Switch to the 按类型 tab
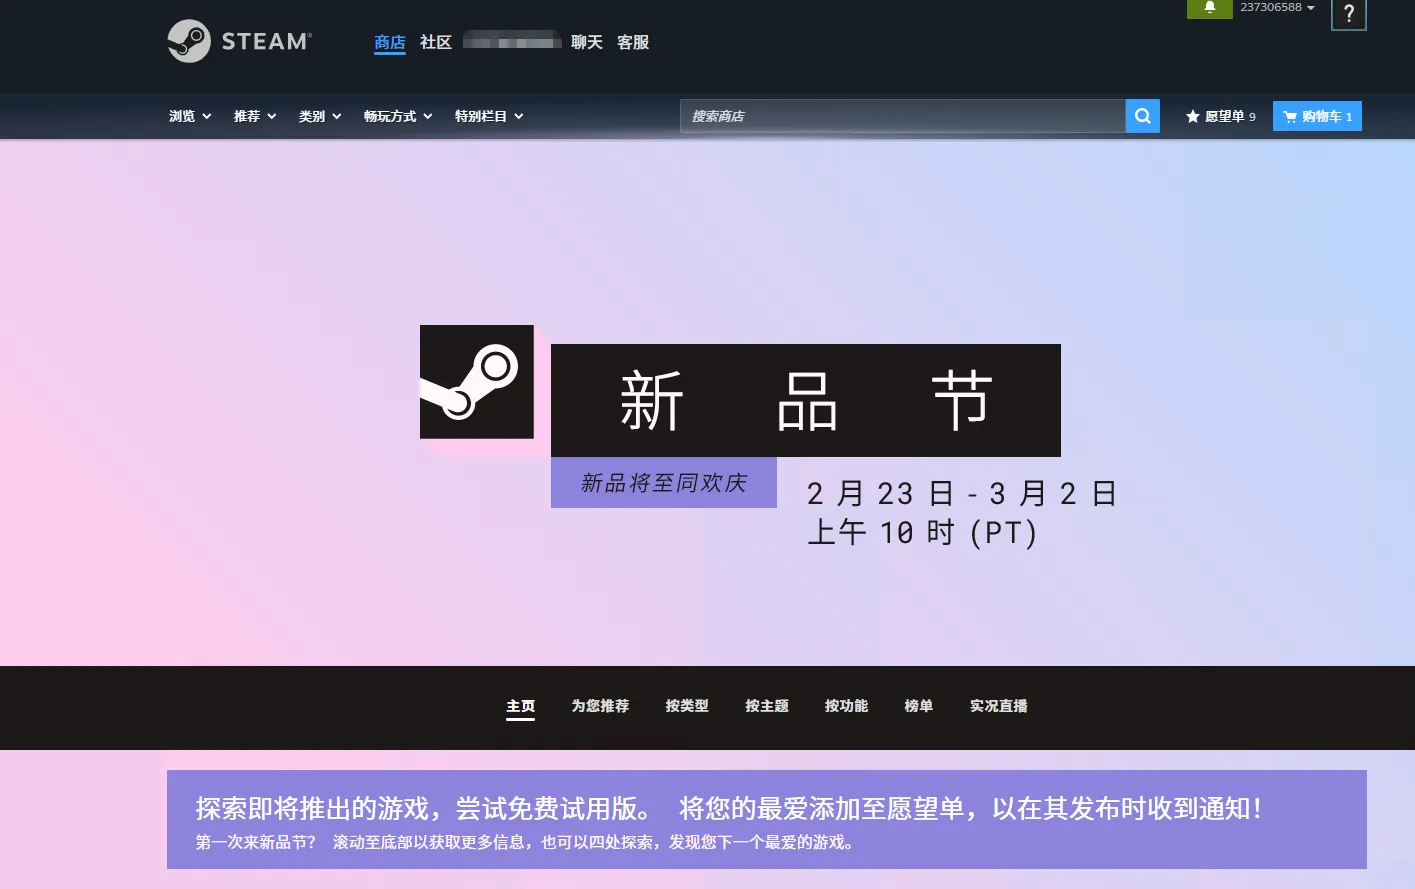This screenshot has height=889, width=1415. click(687, 706)
